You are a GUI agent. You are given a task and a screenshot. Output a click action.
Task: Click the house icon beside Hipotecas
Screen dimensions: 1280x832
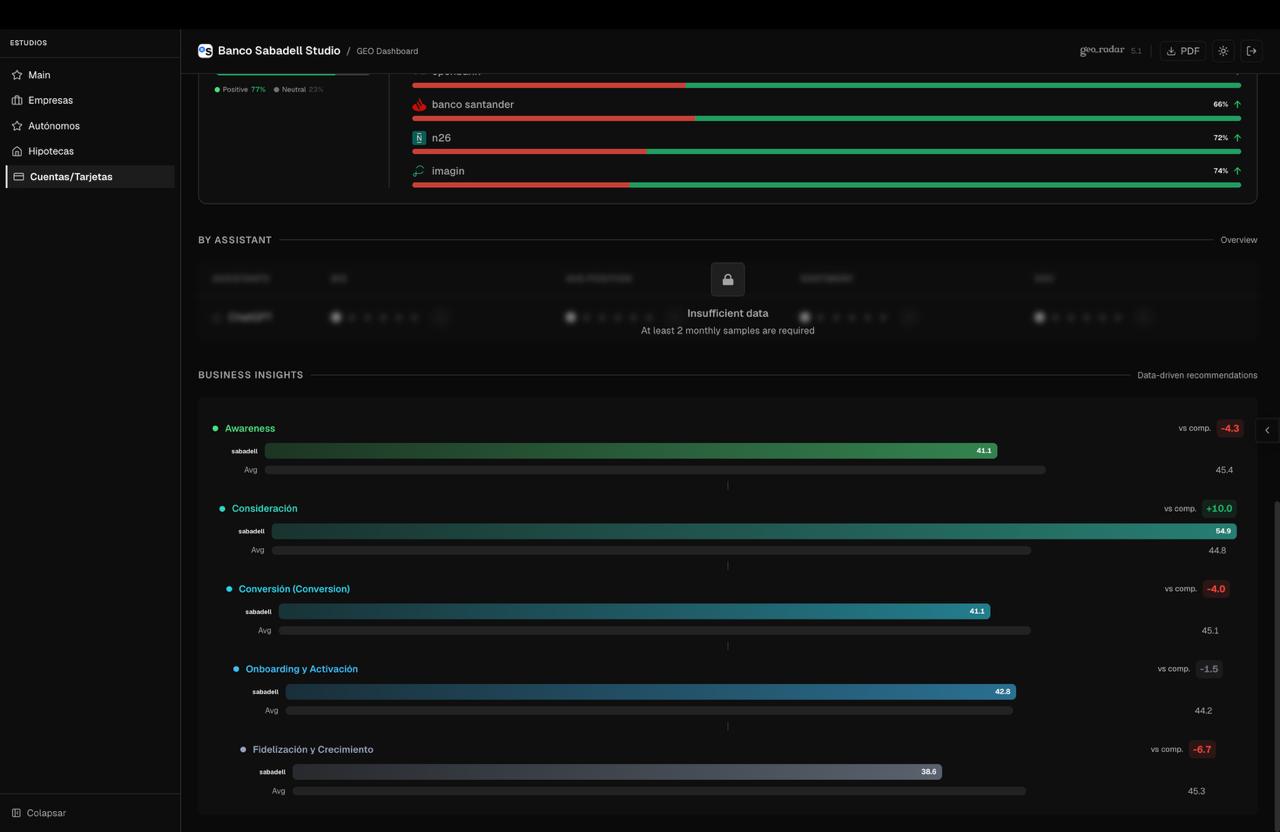pos(17,151)
